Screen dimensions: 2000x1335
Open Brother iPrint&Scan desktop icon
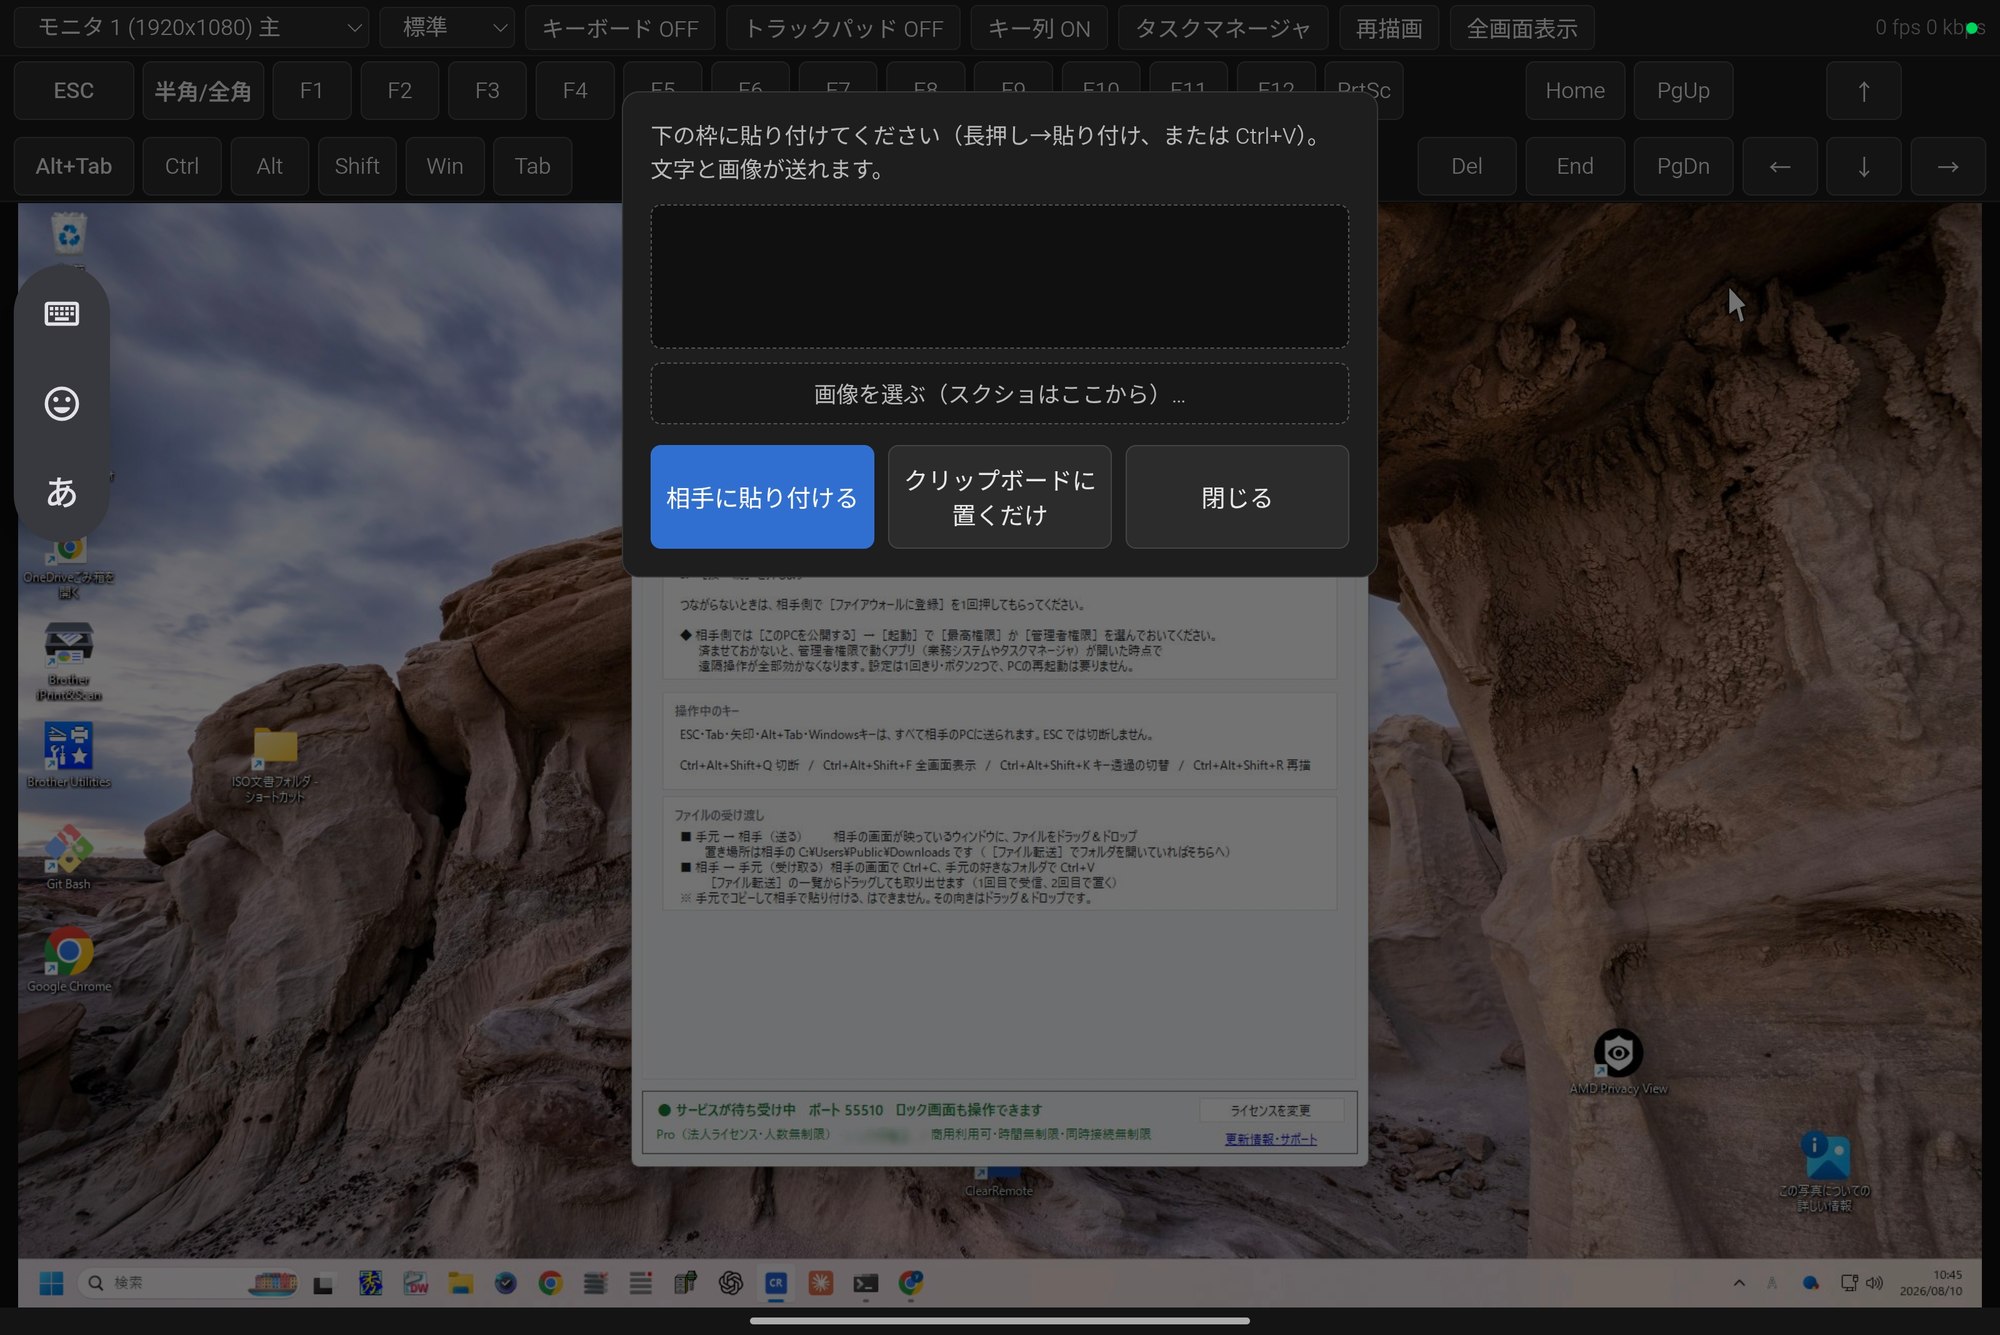(69, 660)
